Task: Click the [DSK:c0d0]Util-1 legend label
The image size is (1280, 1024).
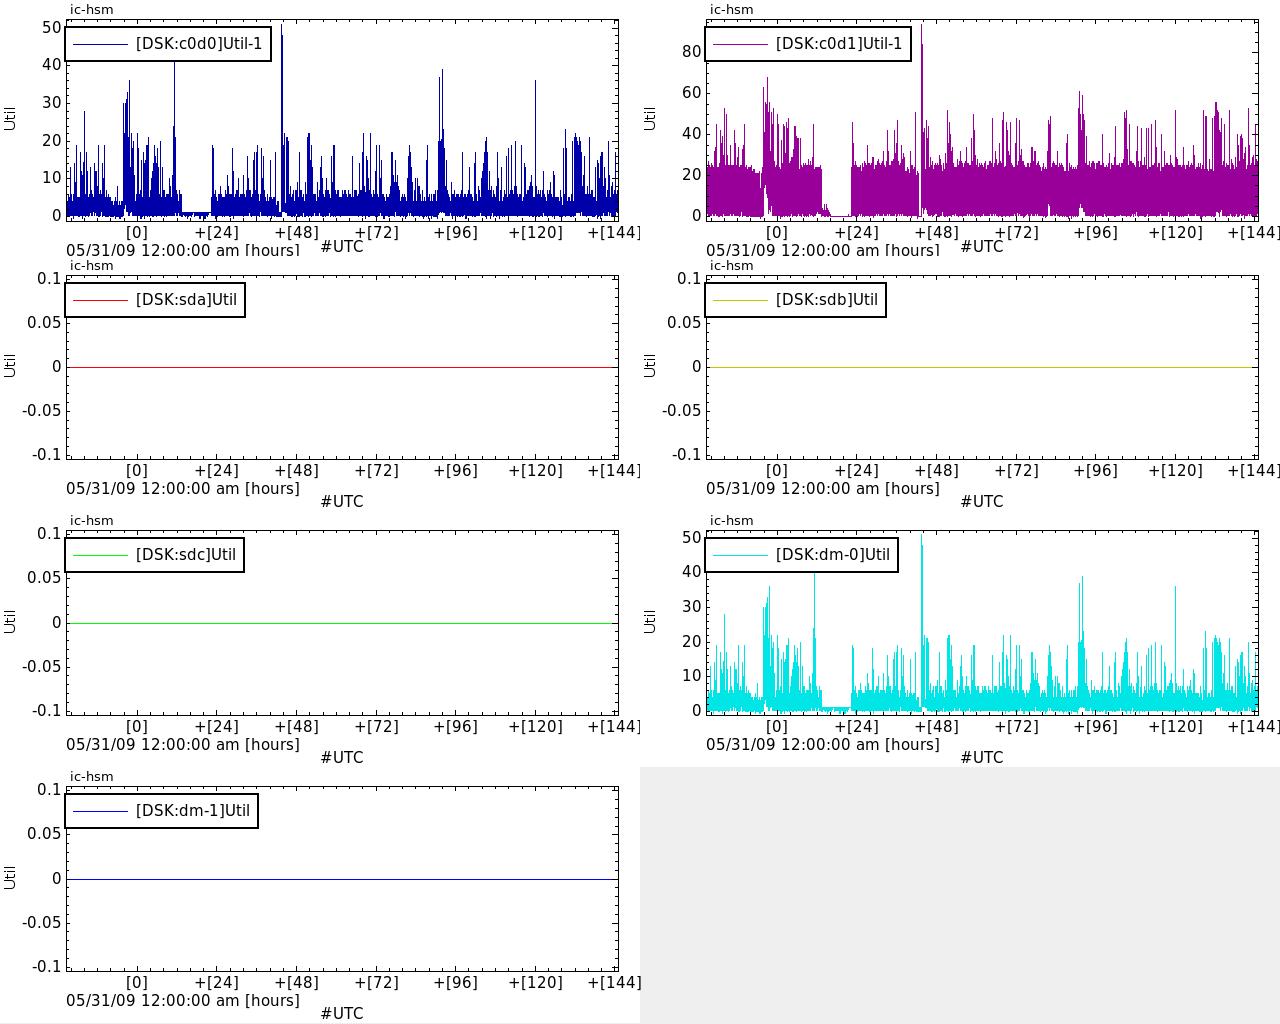Action: pyautogui.click(x=198, y=44)
